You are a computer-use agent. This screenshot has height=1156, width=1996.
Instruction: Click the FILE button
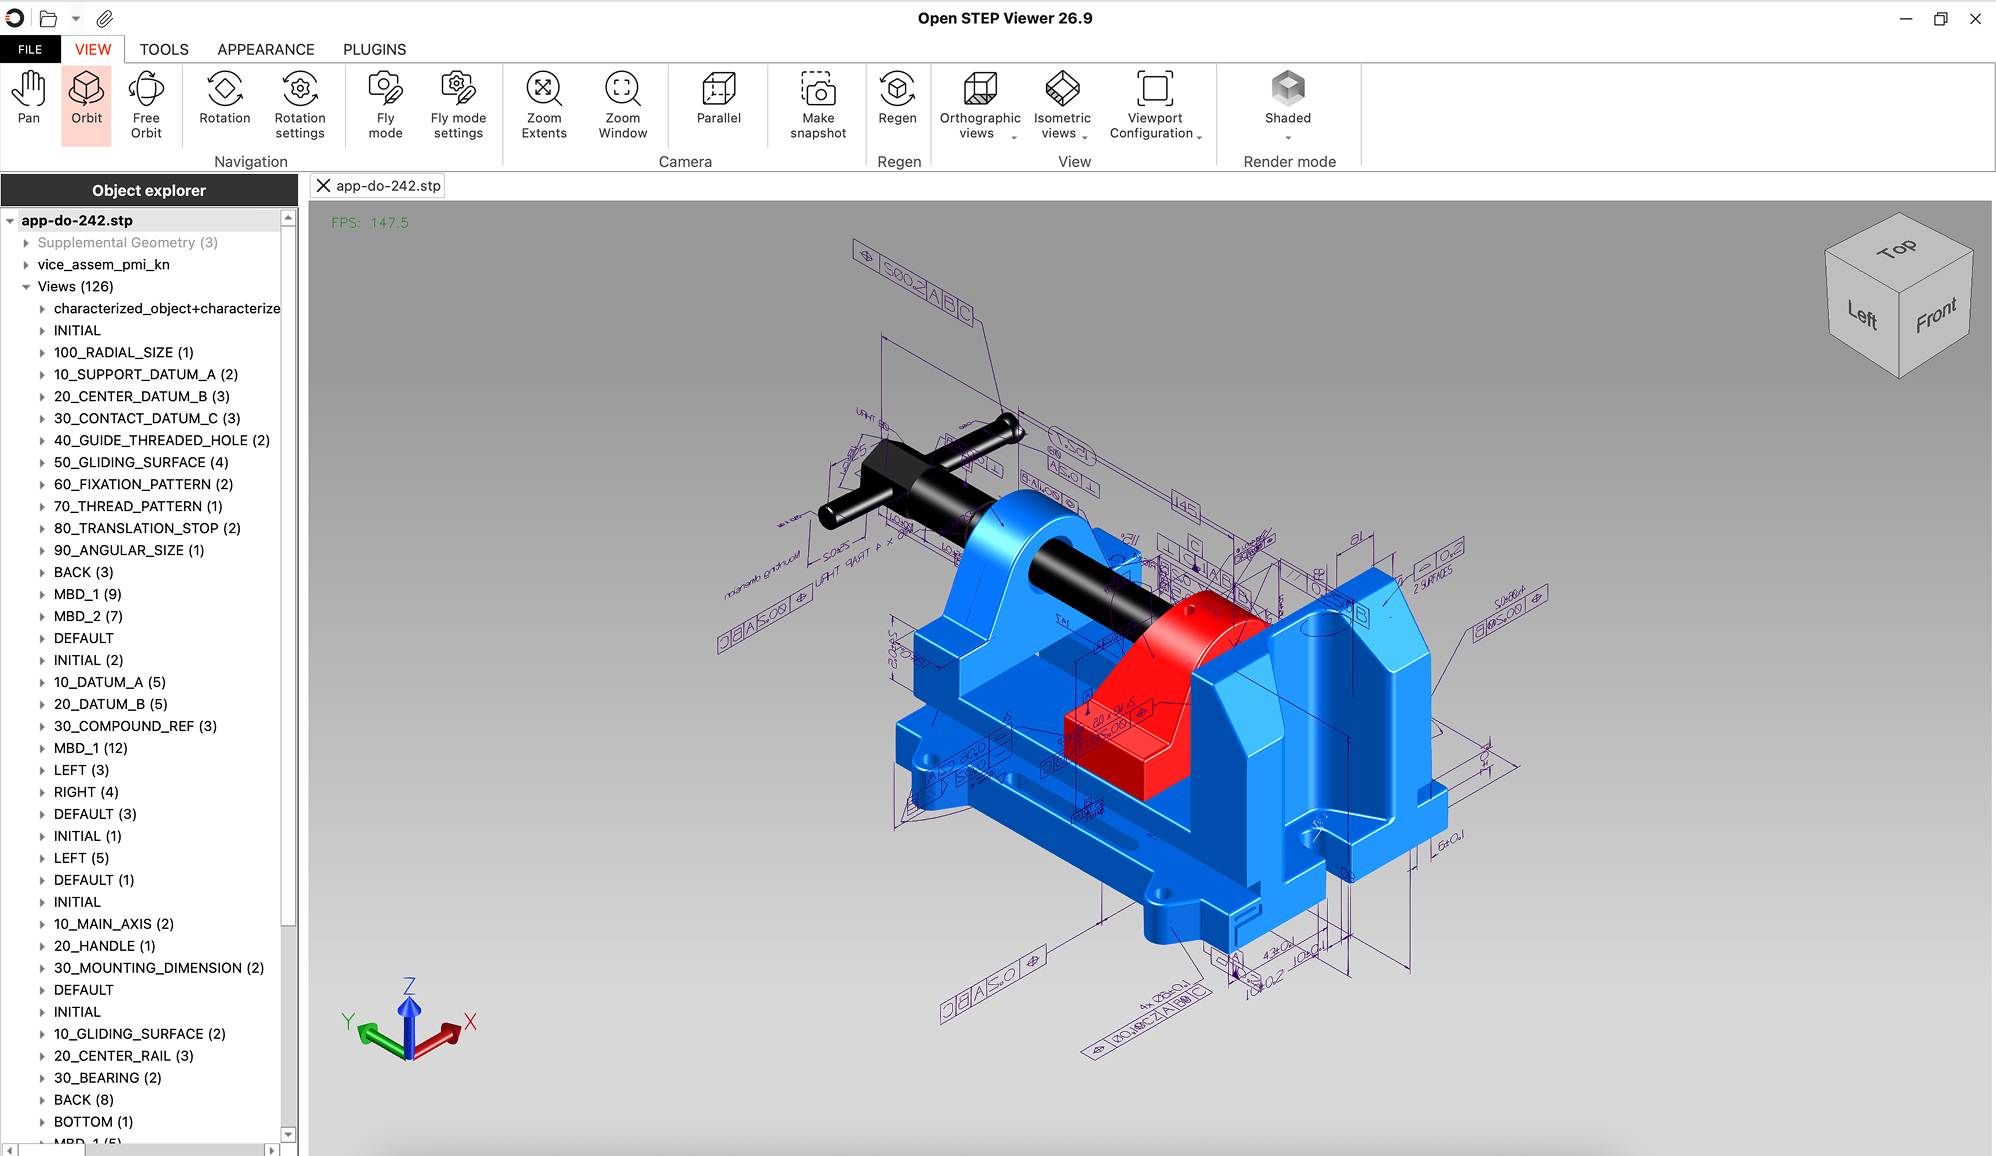(30, 49)
